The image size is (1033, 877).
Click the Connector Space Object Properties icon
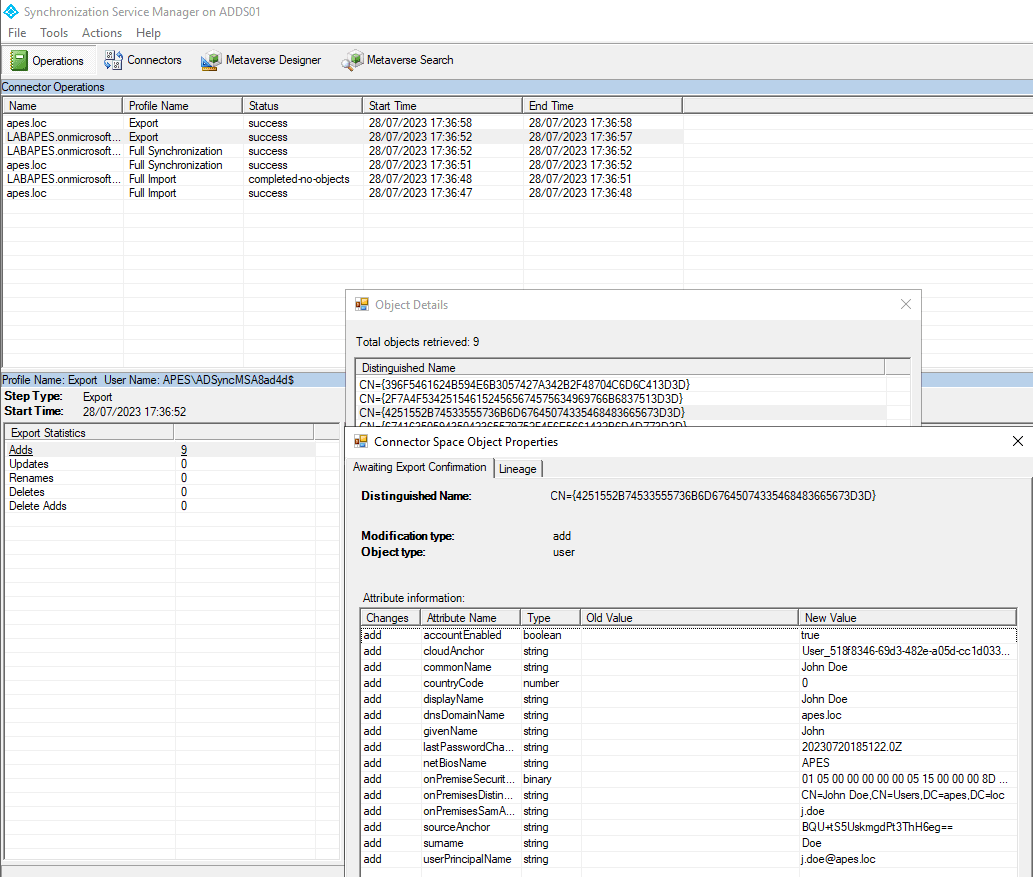360,441
